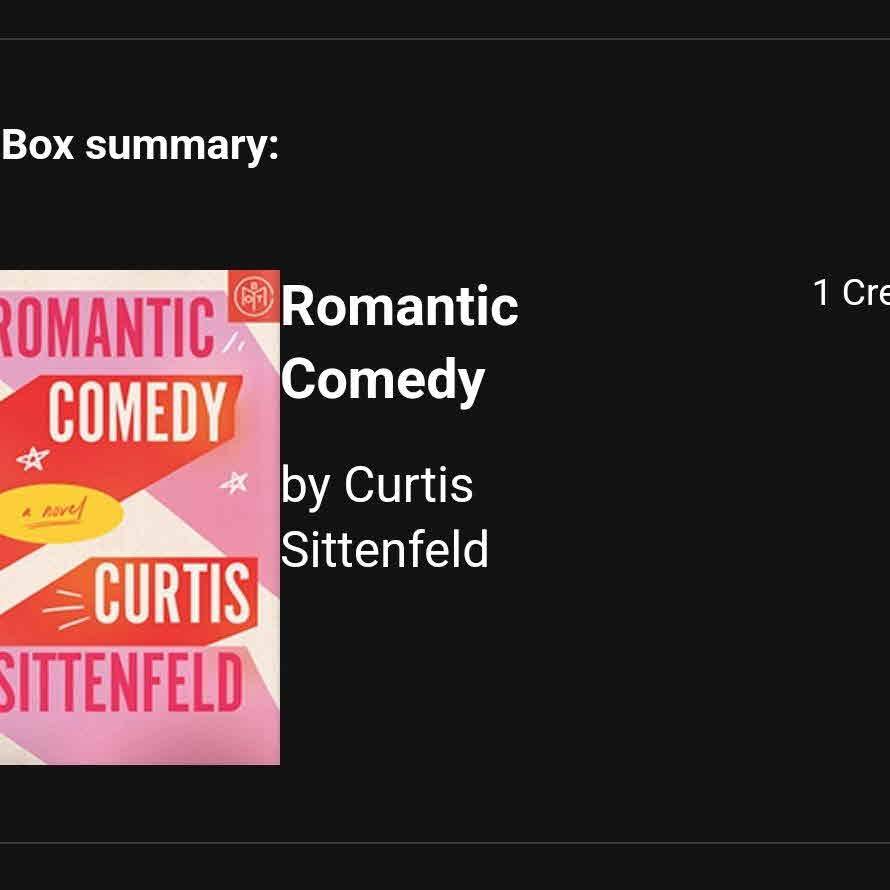
Task: Click the white star at cover's right edge
Action: (235, 484)
